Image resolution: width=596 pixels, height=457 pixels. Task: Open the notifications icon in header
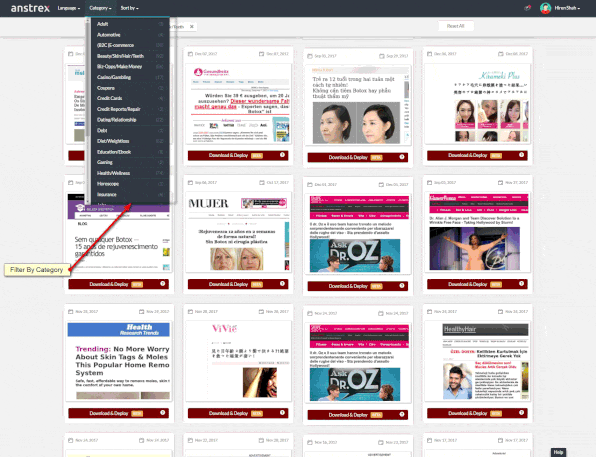[528, 8]
